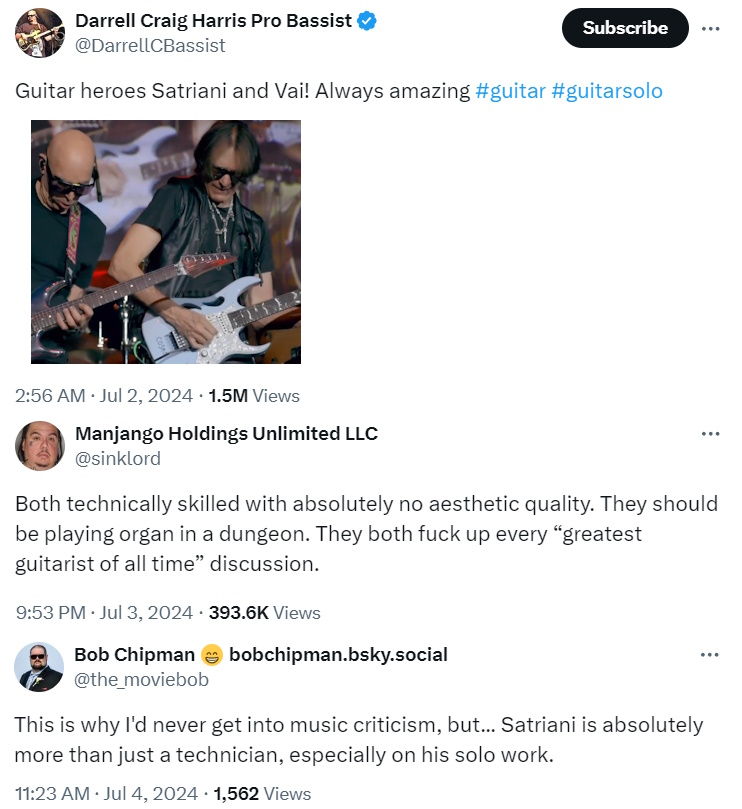
Task: Open the #guitar hashtag
Action: coord(510,91)
